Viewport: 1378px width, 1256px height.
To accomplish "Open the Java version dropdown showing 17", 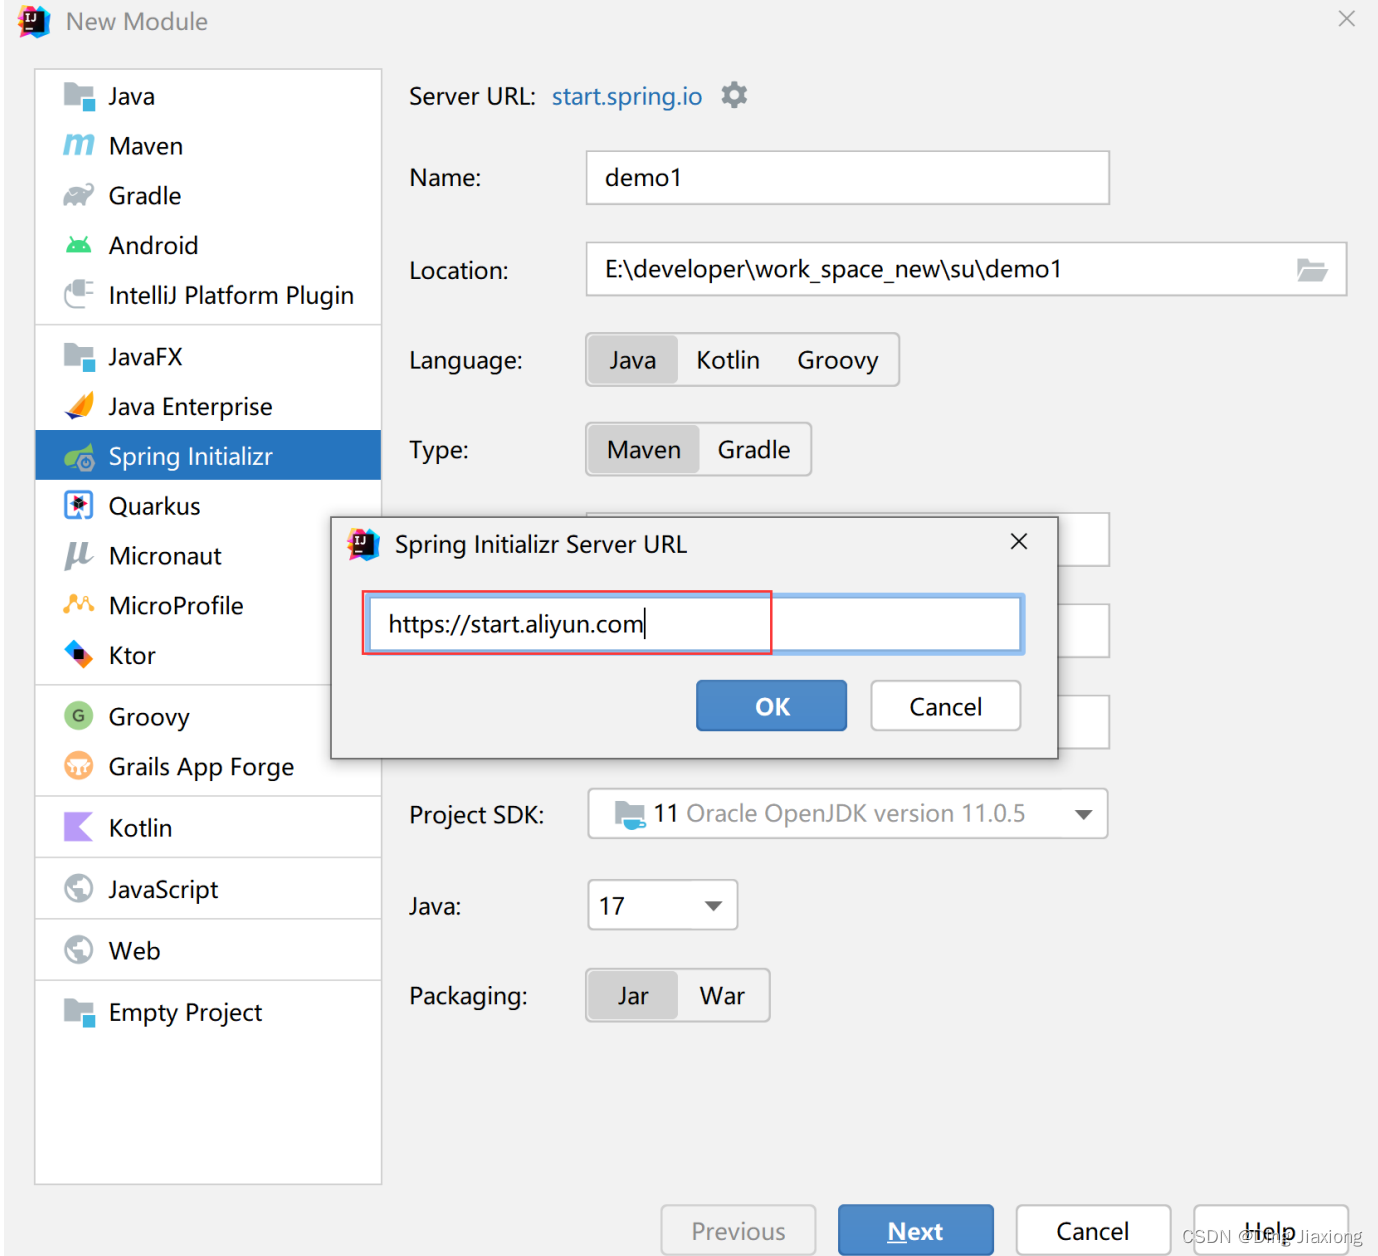I will click(662, 906).
